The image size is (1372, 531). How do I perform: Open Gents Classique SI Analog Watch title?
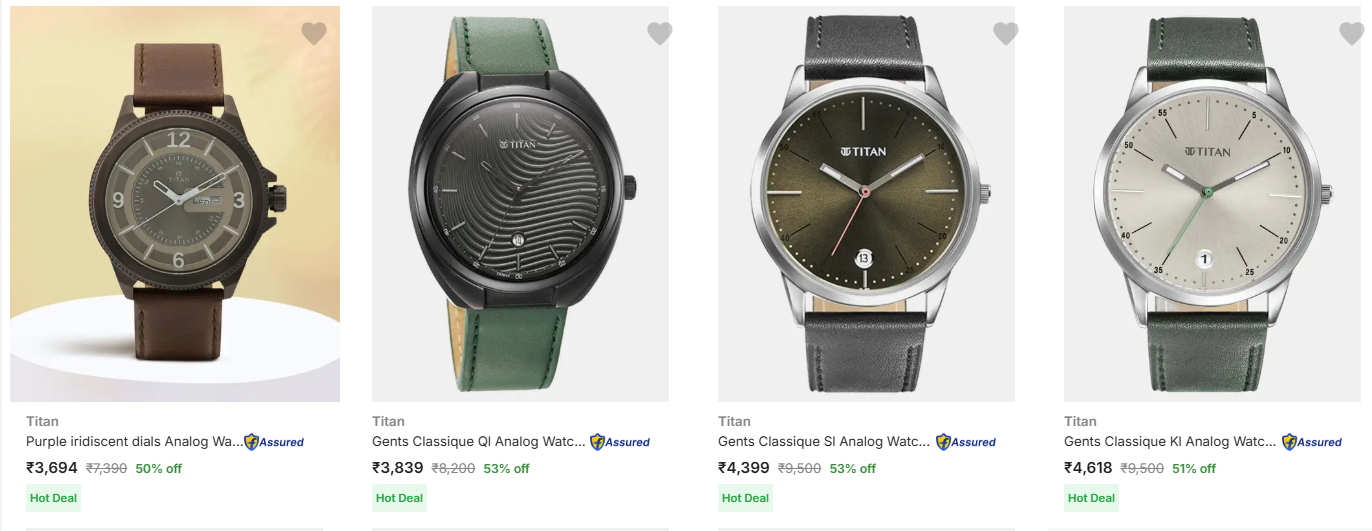[825, 442]
